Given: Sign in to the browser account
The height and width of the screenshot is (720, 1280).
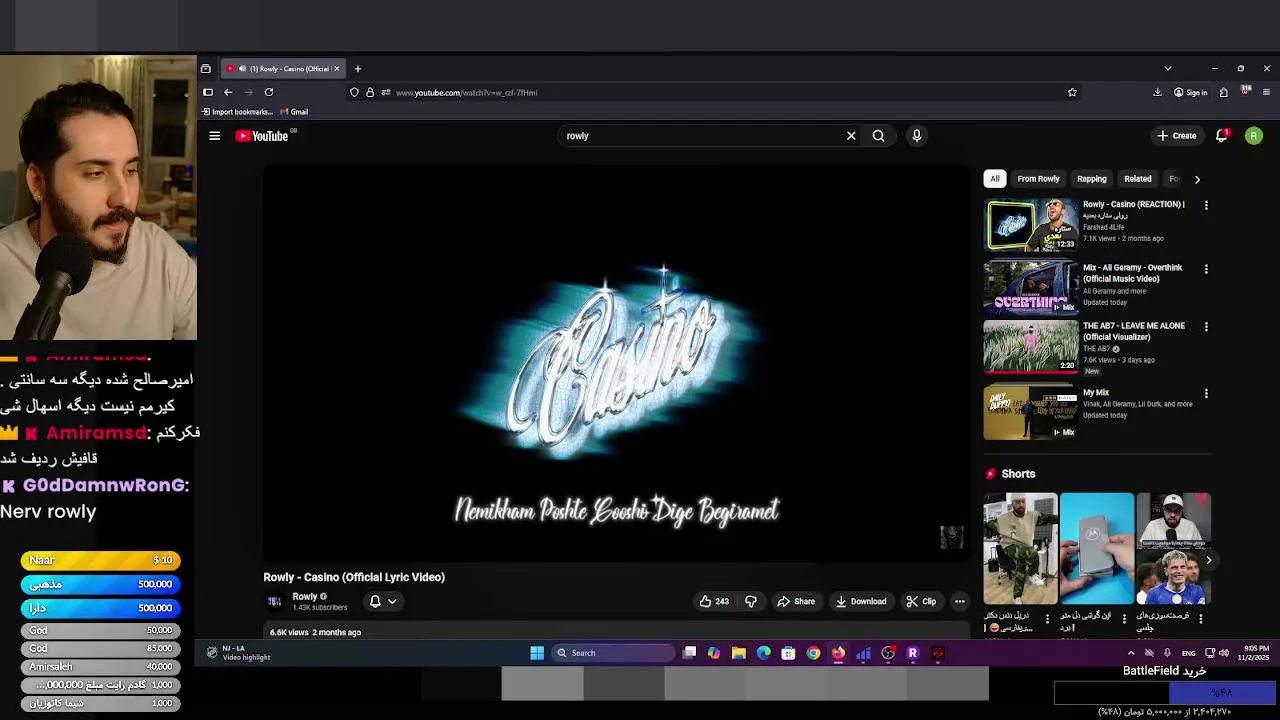Looking at the screenshot, I should (1190, 92).
